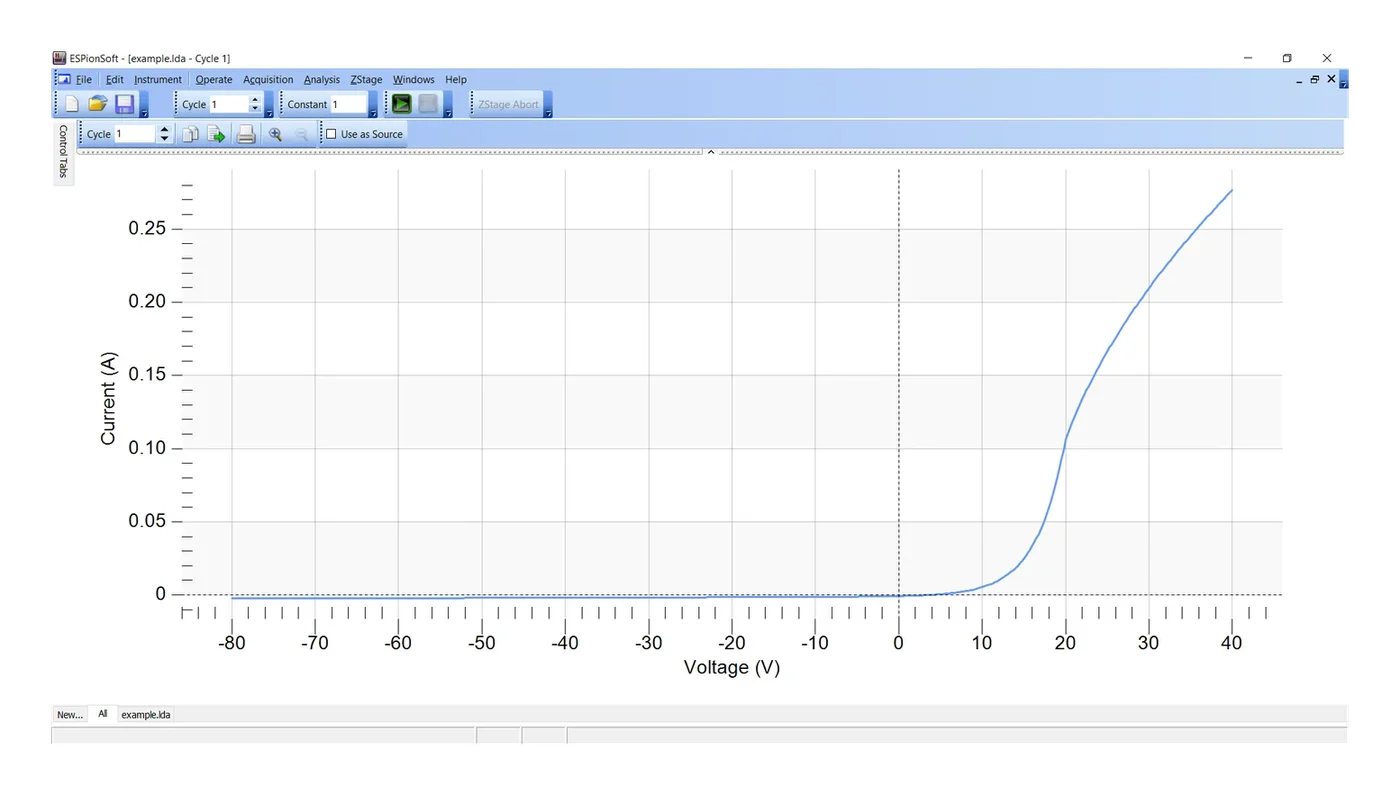The height and width of the screenshot is (795, 1400).
Task: Open the Analysis menu
Action: tap(322, 80)
